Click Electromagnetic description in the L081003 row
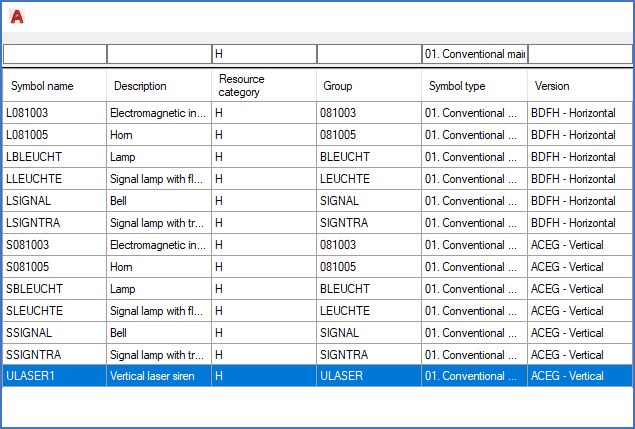The width and height of the screenshot is (635, 429). coord(159,113)
